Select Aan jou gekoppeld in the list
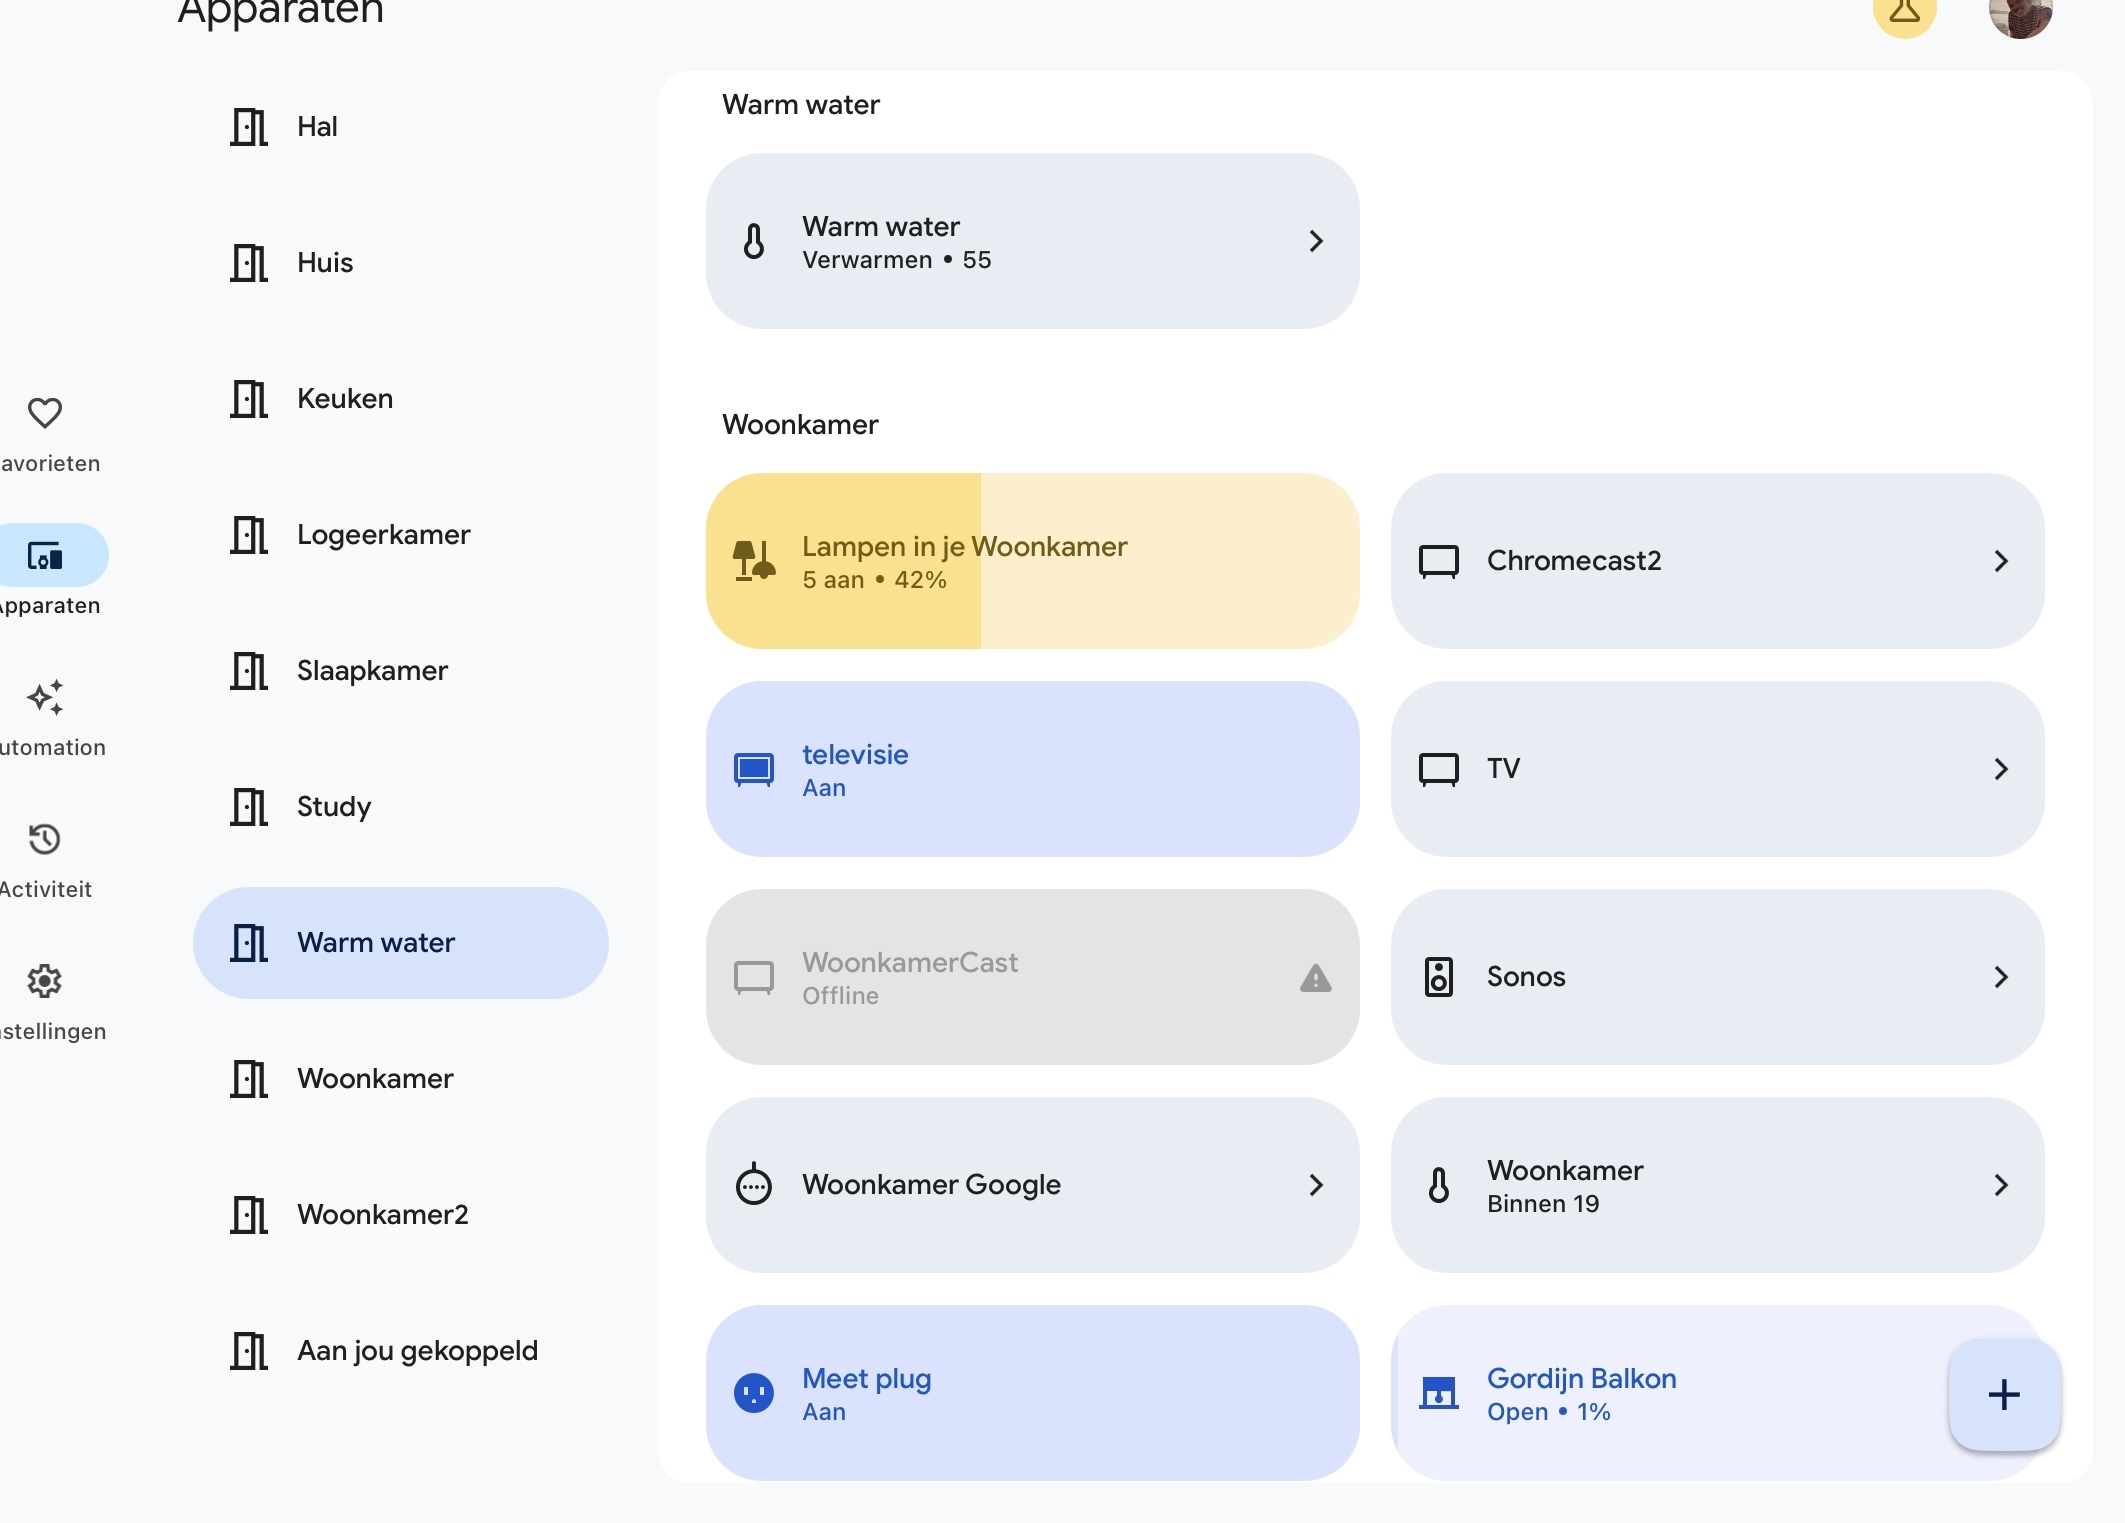The width and height of the screenshot is (2125, 1523). [x=401, y=1351]
